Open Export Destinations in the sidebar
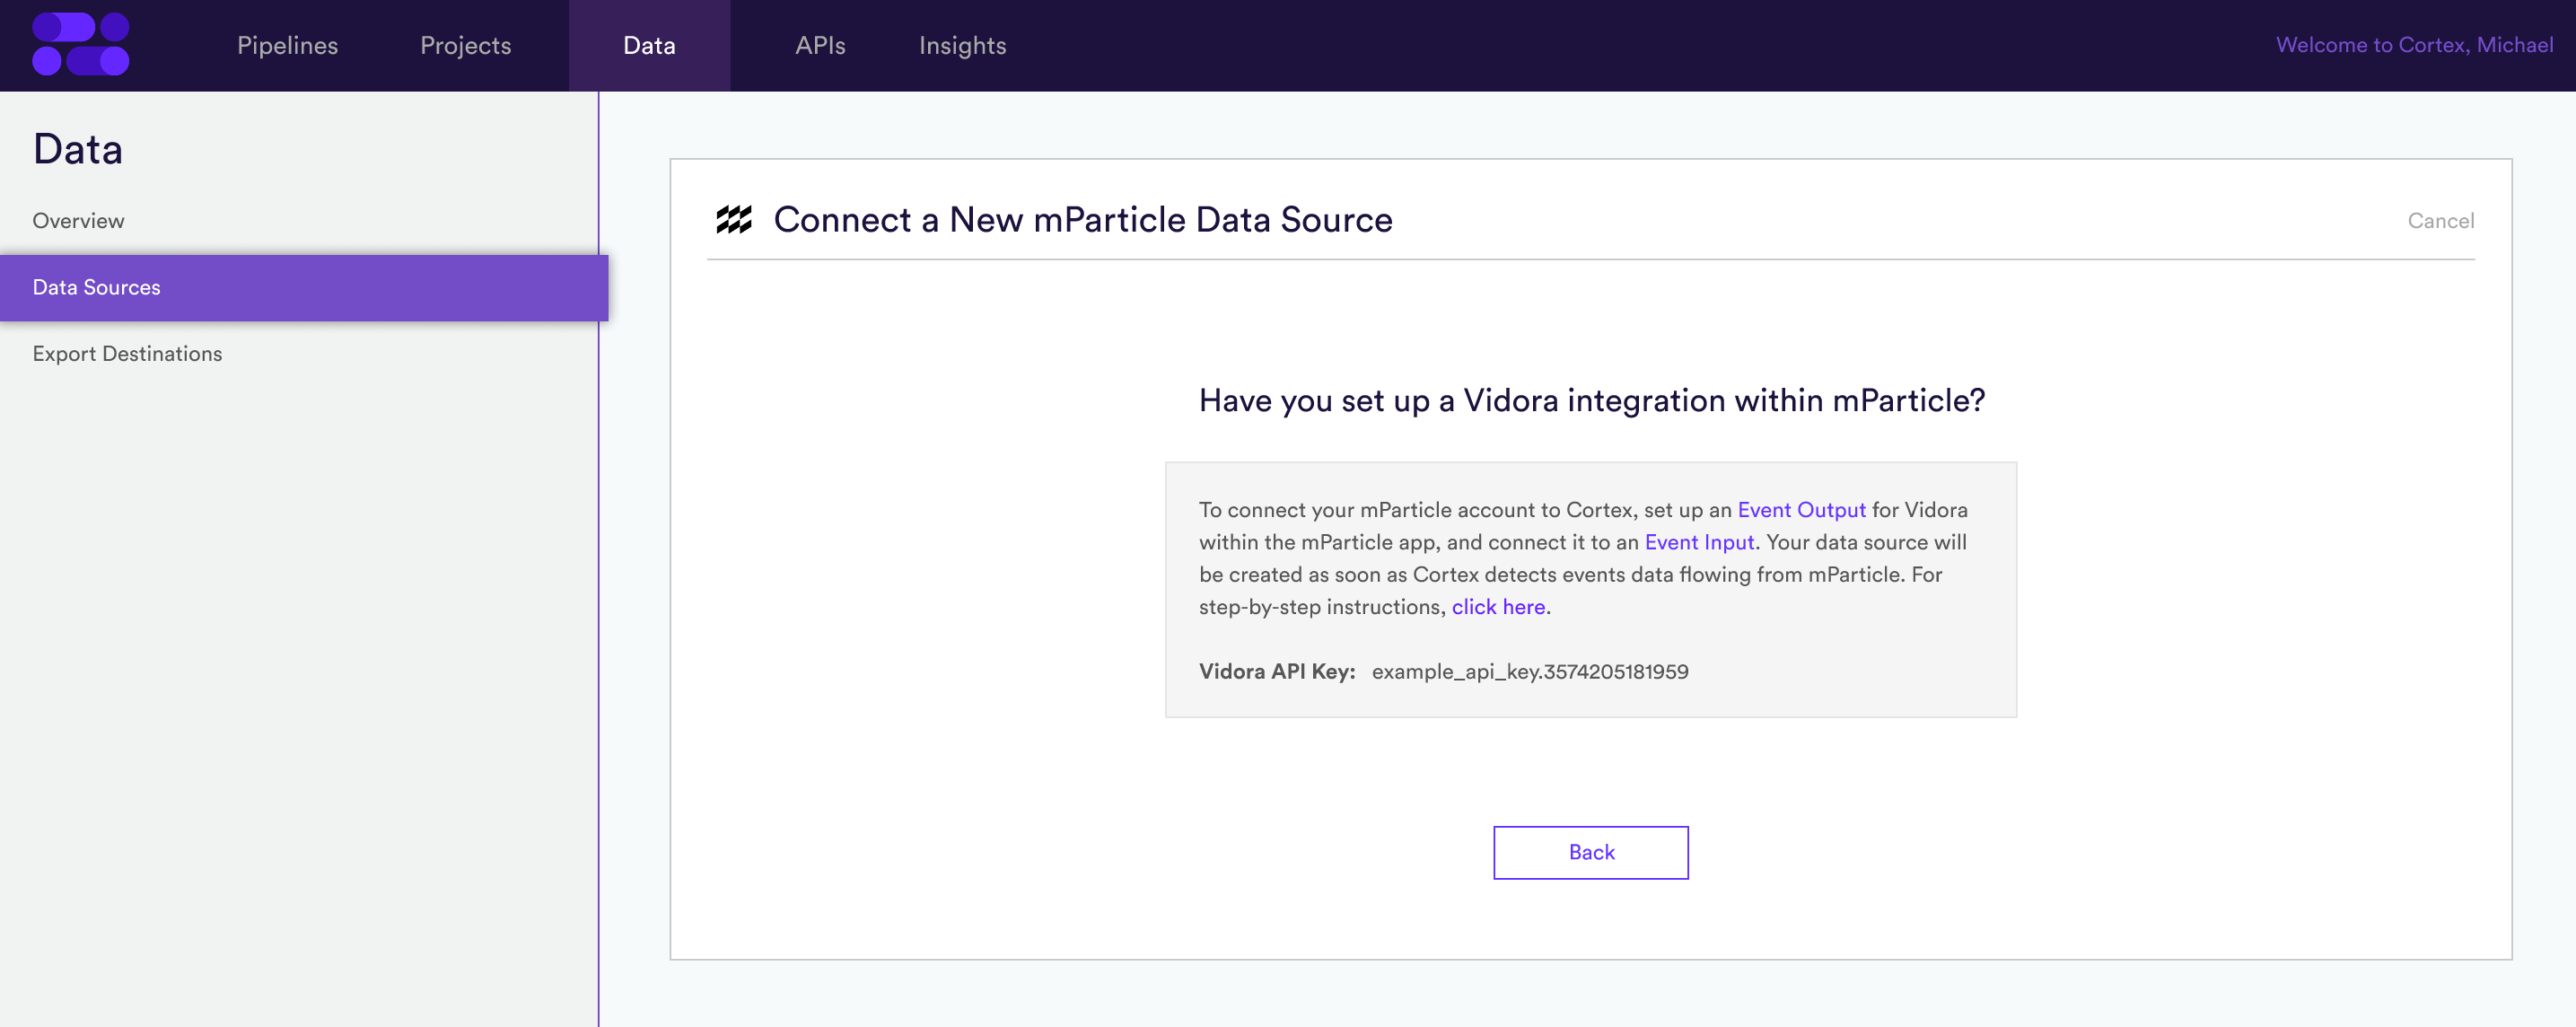 127,354
